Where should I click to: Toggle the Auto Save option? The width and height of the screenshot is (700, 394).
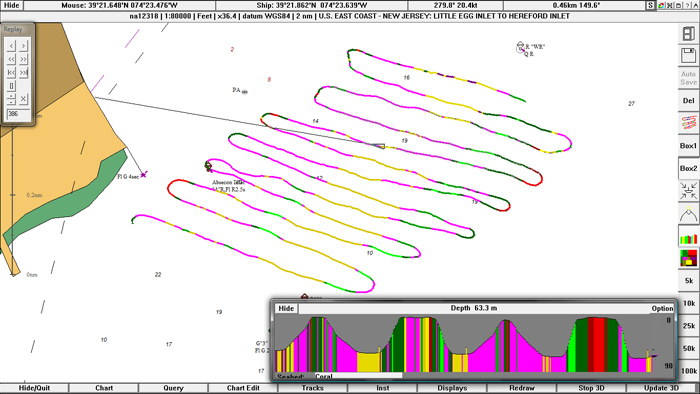(x=688, y=78)
